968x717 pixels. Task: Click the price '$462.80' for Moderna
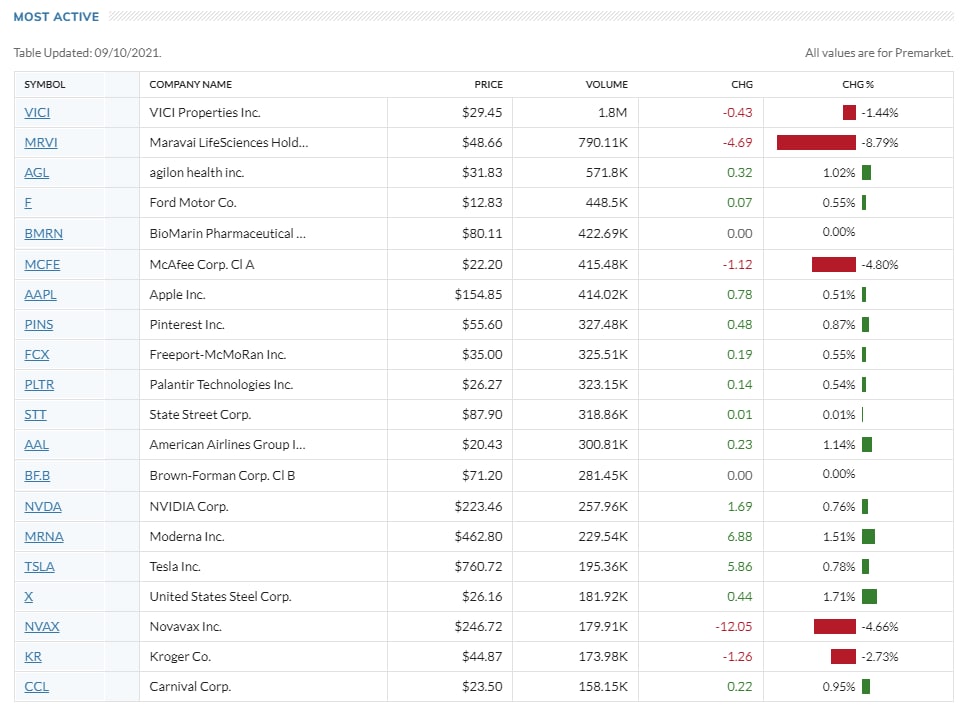(x=478, y=537)
